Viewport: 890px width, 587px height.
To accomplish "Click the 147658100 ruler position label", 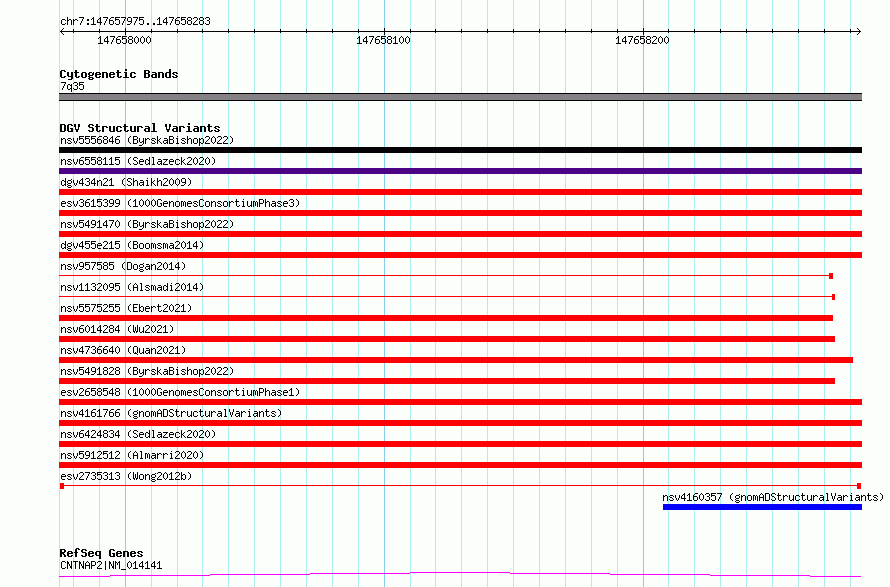I will click(x=383, y=40).
